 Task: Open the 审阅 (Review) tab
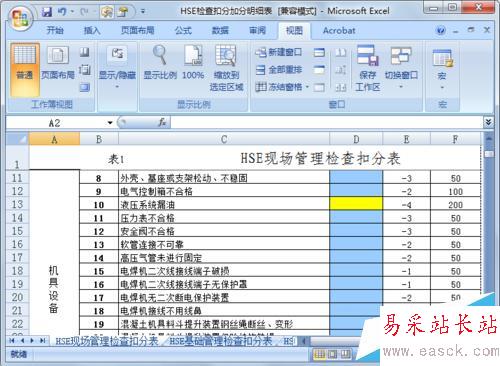coord(257,31)
